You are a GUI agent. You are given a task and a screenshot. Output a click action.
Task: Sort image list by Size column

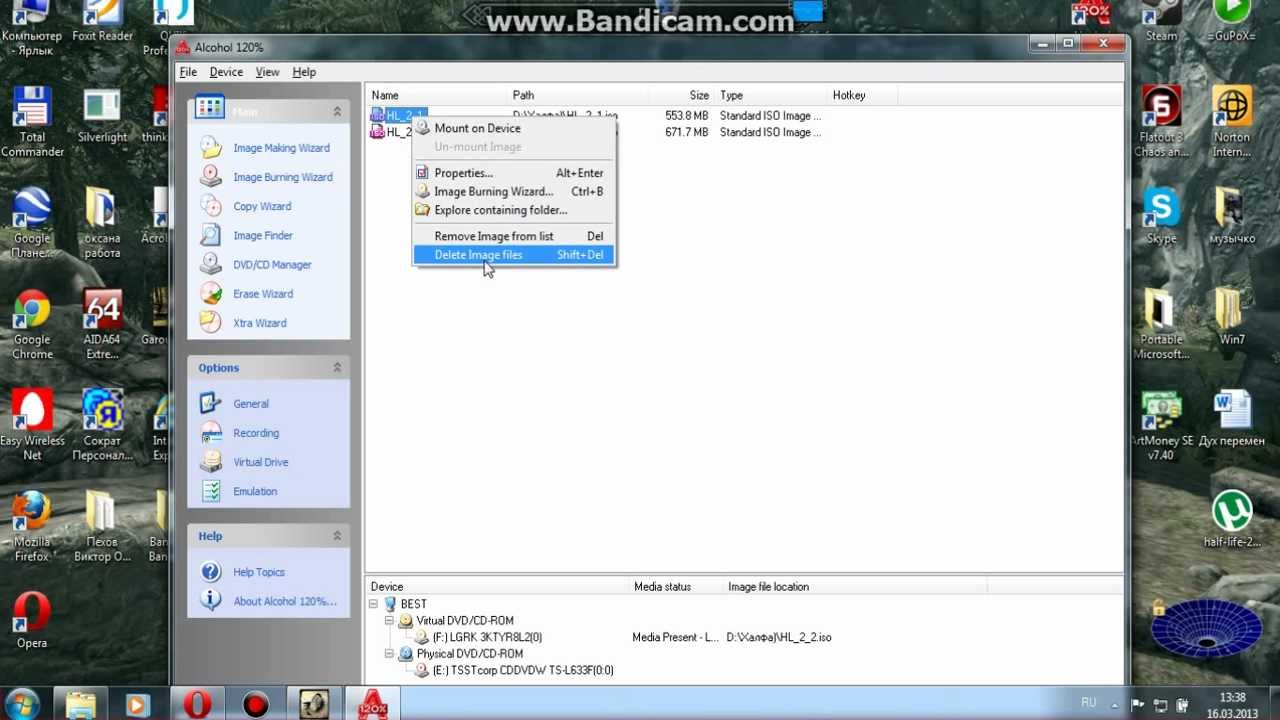click(x=681, y=95)
